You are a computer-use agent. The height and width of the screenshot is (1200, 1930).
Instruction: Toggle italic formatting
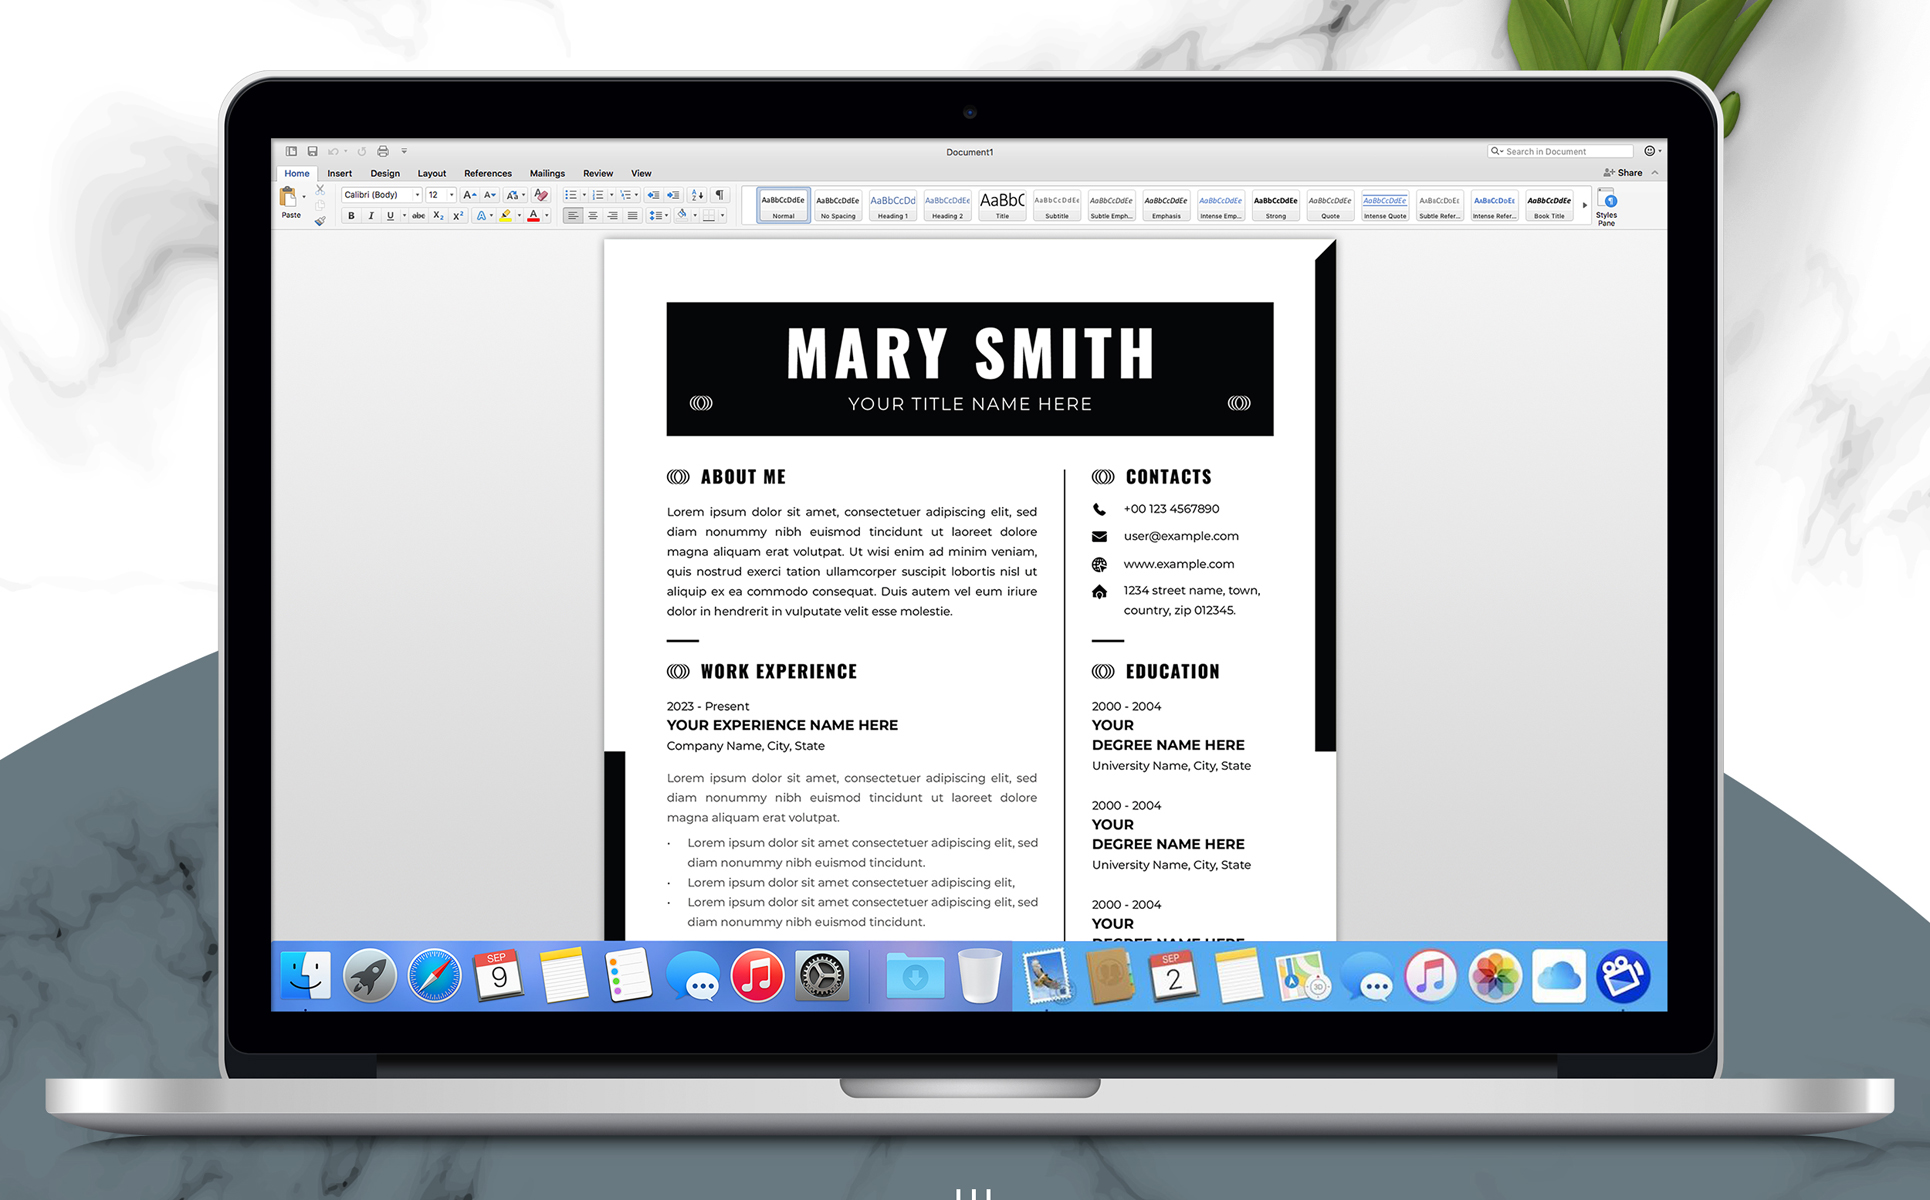pyautogui.click(x=371, y=216)
